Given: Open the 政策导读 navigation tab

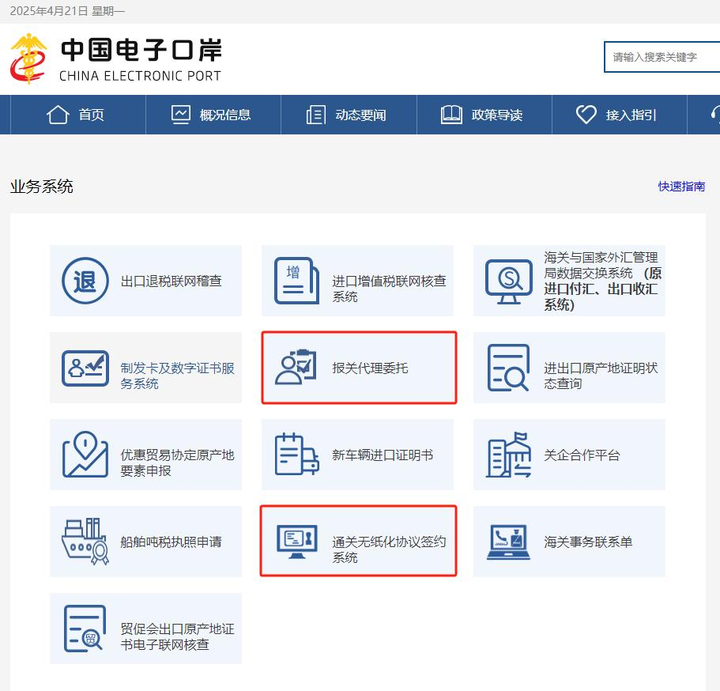Looking at the screenshot, I should [x=484, y=114].
